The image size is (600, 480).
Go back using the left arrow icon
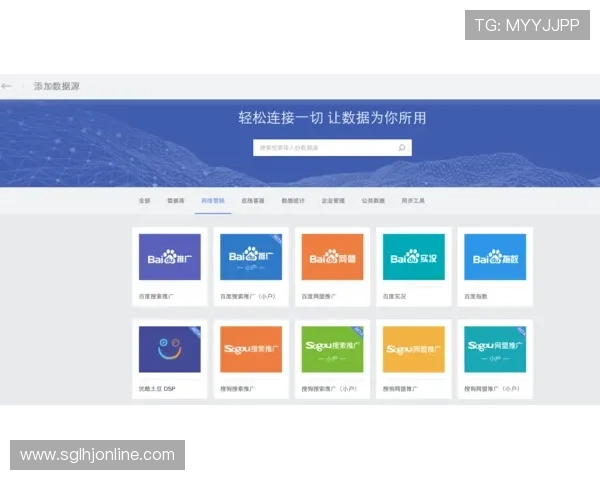[6, 87]
